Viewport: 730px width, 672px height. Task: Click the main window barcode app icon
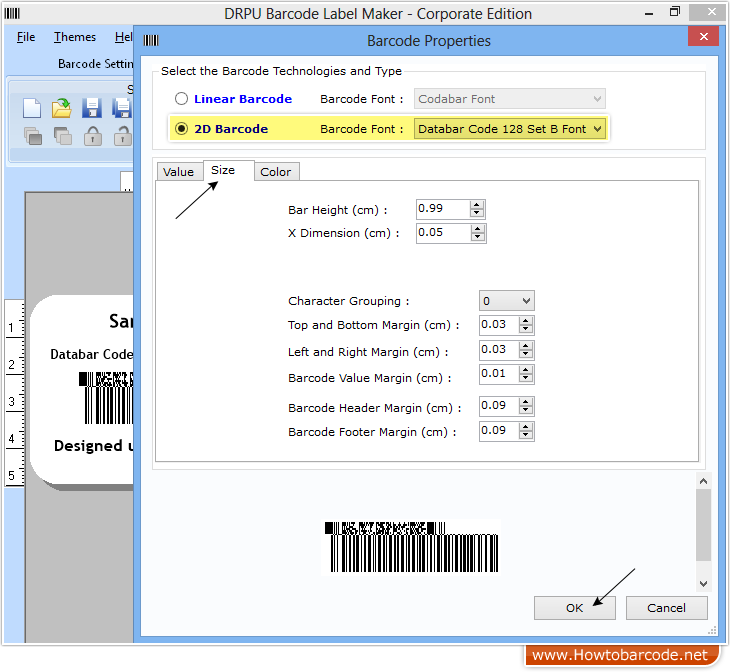coord(12,14)
